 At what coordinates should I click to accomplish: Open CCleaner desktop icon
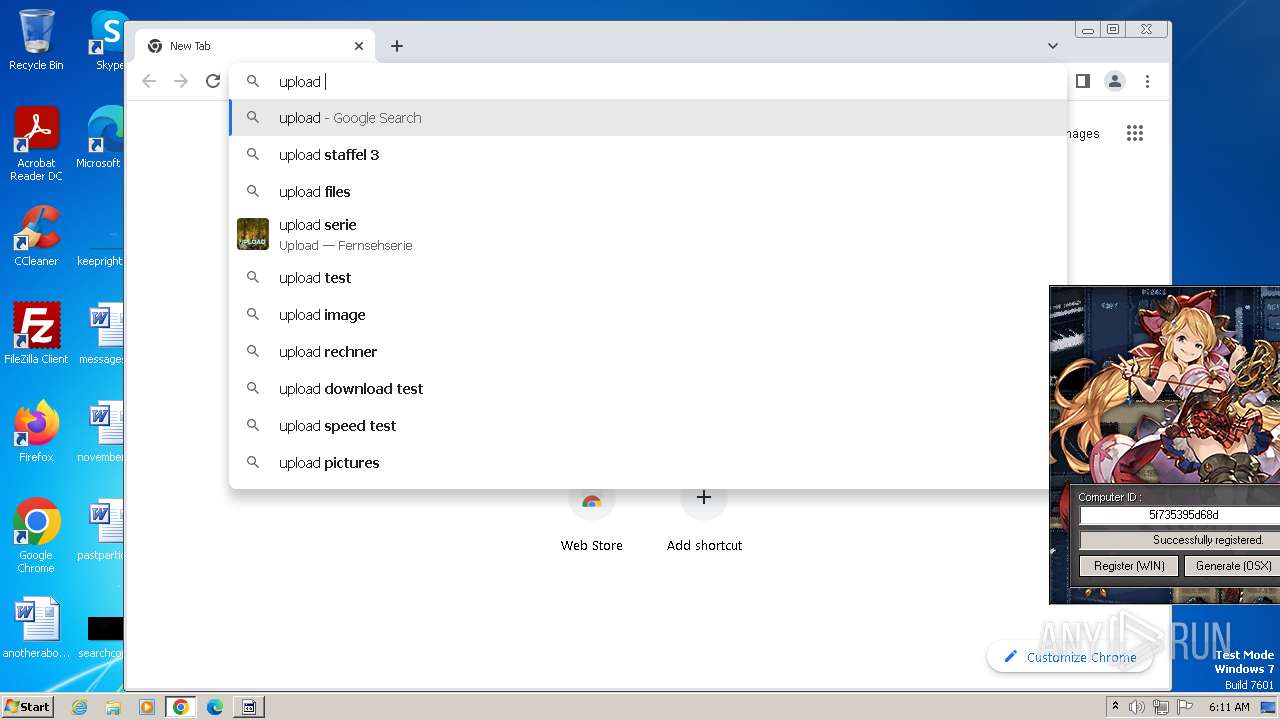click(x=36, y=236)
